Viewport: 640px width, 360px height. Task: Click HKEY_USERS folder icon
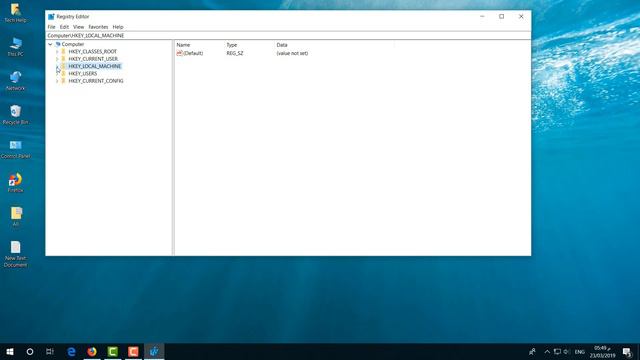click(x=63, y=73)
